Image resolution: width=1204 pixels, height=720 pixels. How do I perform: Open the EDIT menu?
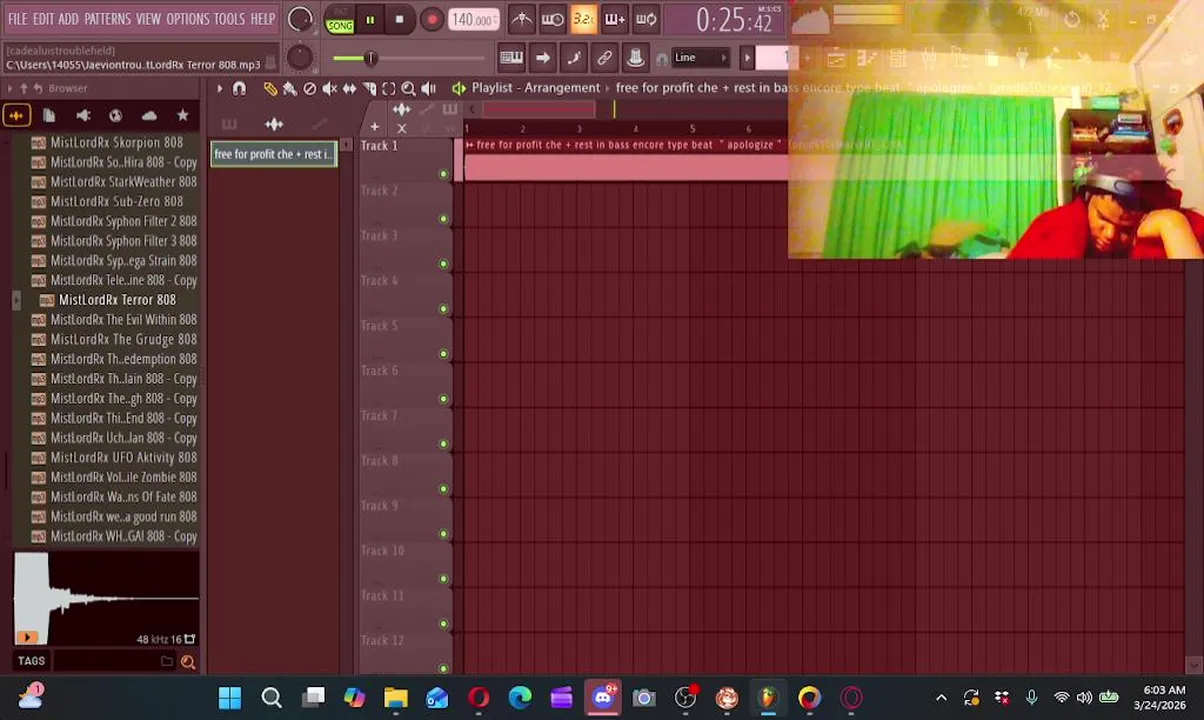pyautogui.click(x=43, y=19)
